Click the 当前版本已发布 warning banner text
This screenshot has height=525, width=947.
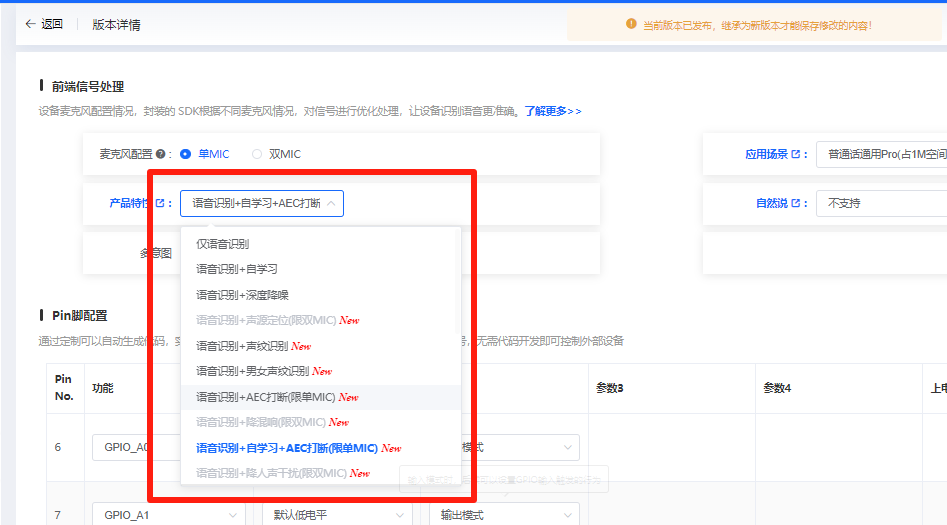pyautogui.click(x=757, y=25)
